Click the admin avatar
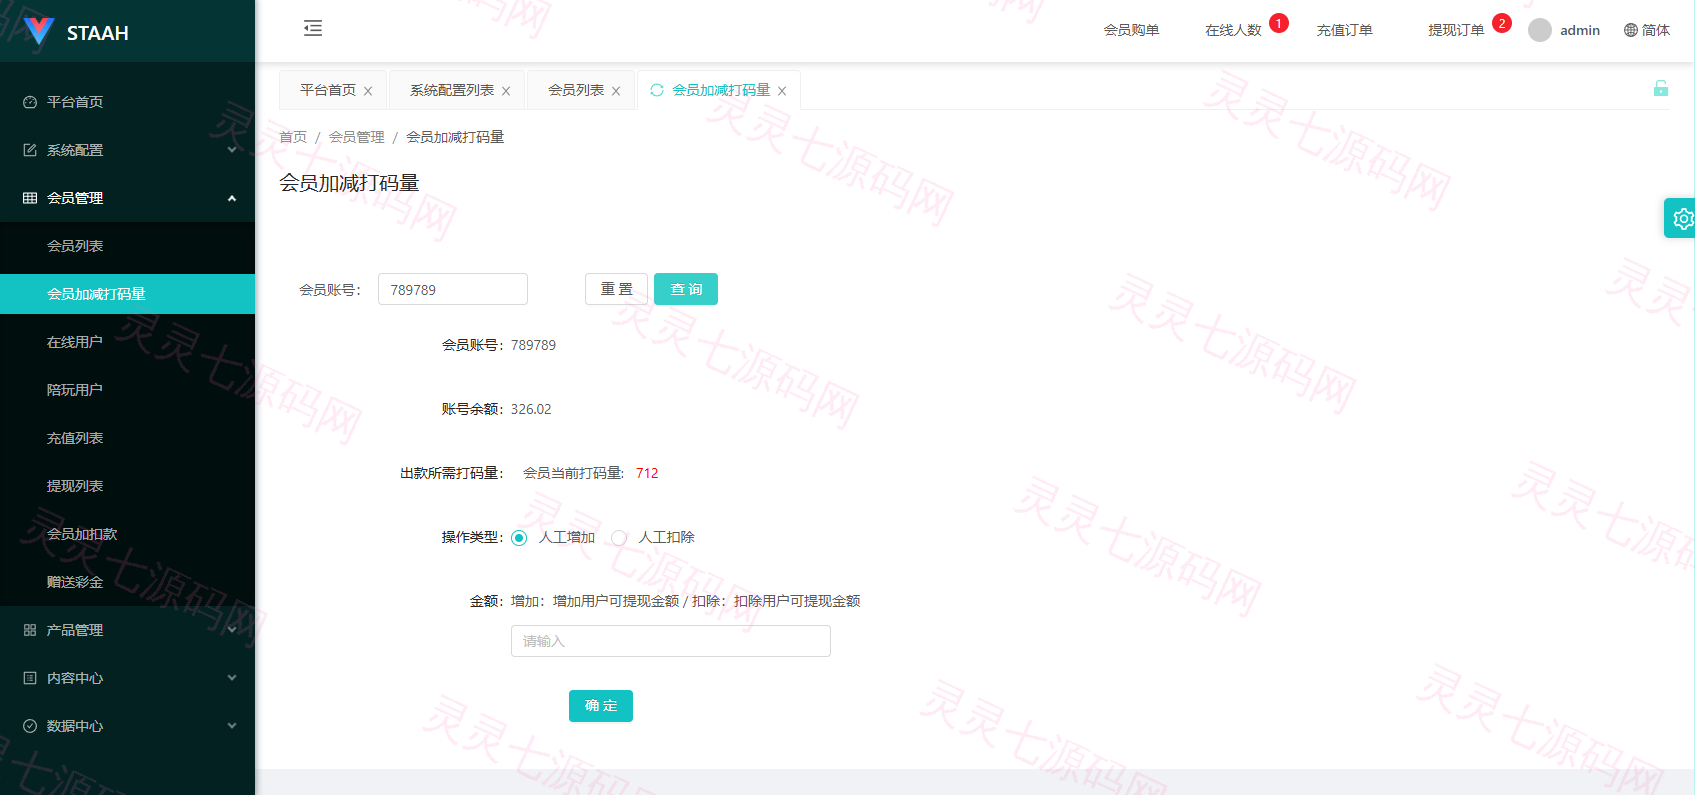The height and width of the screenshot is (795, 1695). pyautogui.click(x=1540, y=30)
